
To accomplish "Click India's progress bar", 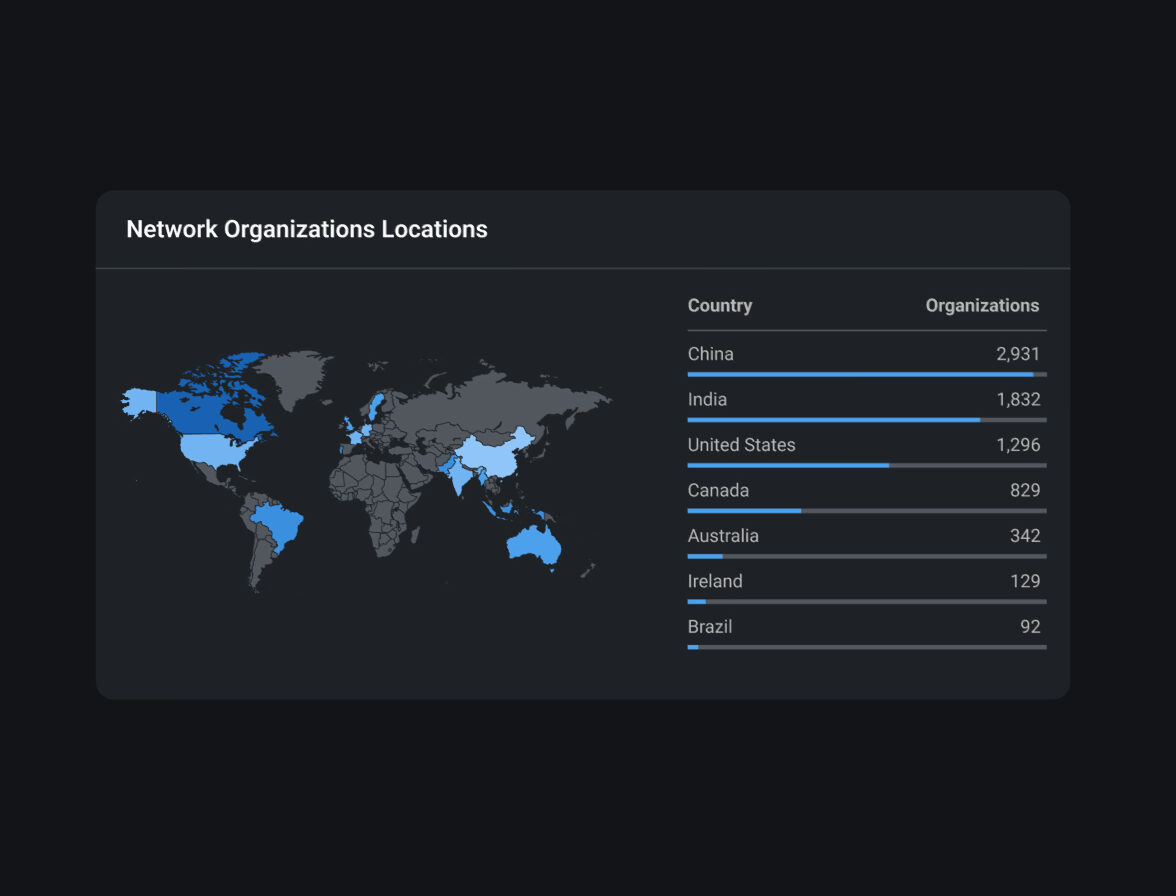I will click(x=866, y=420).
